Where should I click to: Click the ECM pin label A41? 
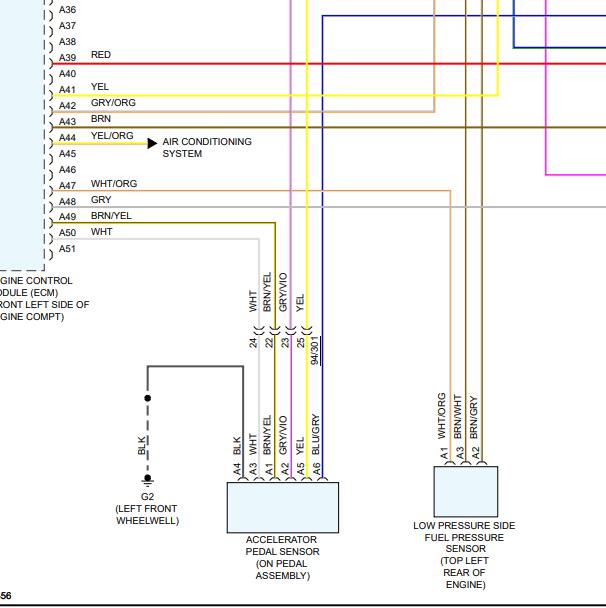[67, 90]
